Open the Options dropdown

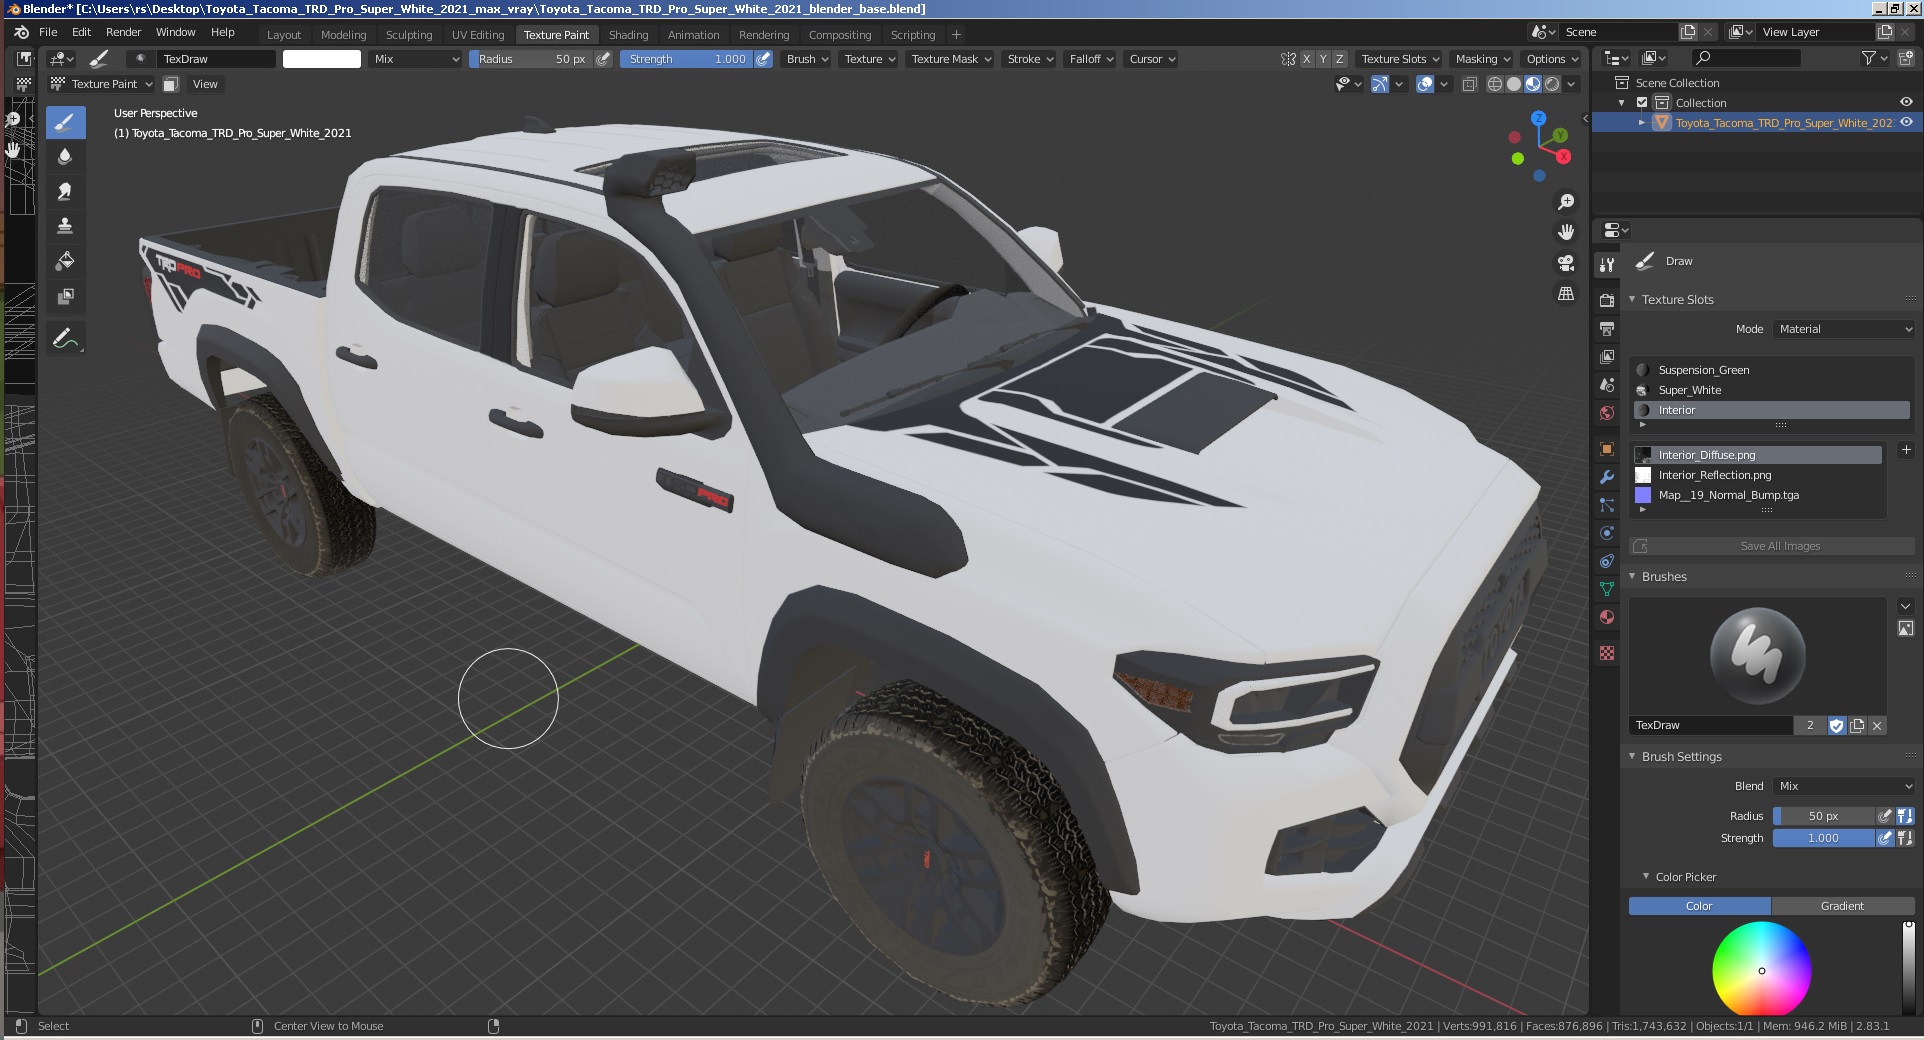(1551, 59)
